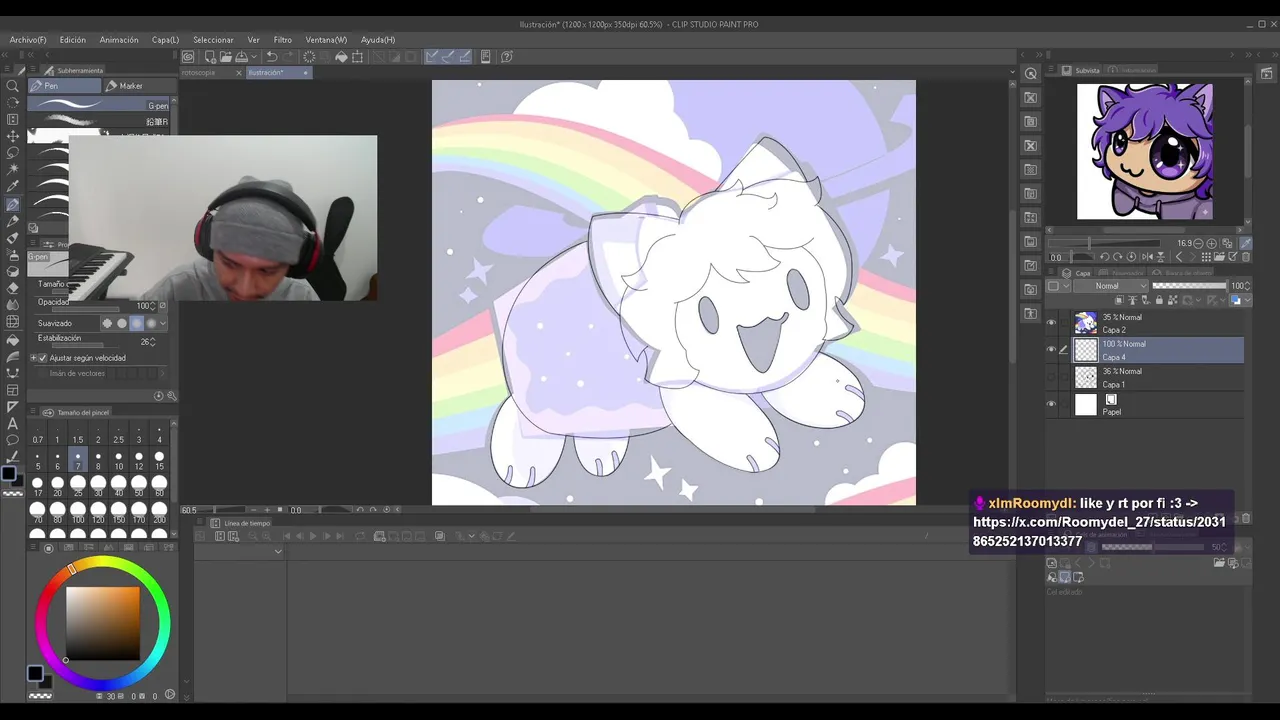Select the Text tool in the toolbox
1280x720 pixels.
pyautogui.click(x=13, y=424)
